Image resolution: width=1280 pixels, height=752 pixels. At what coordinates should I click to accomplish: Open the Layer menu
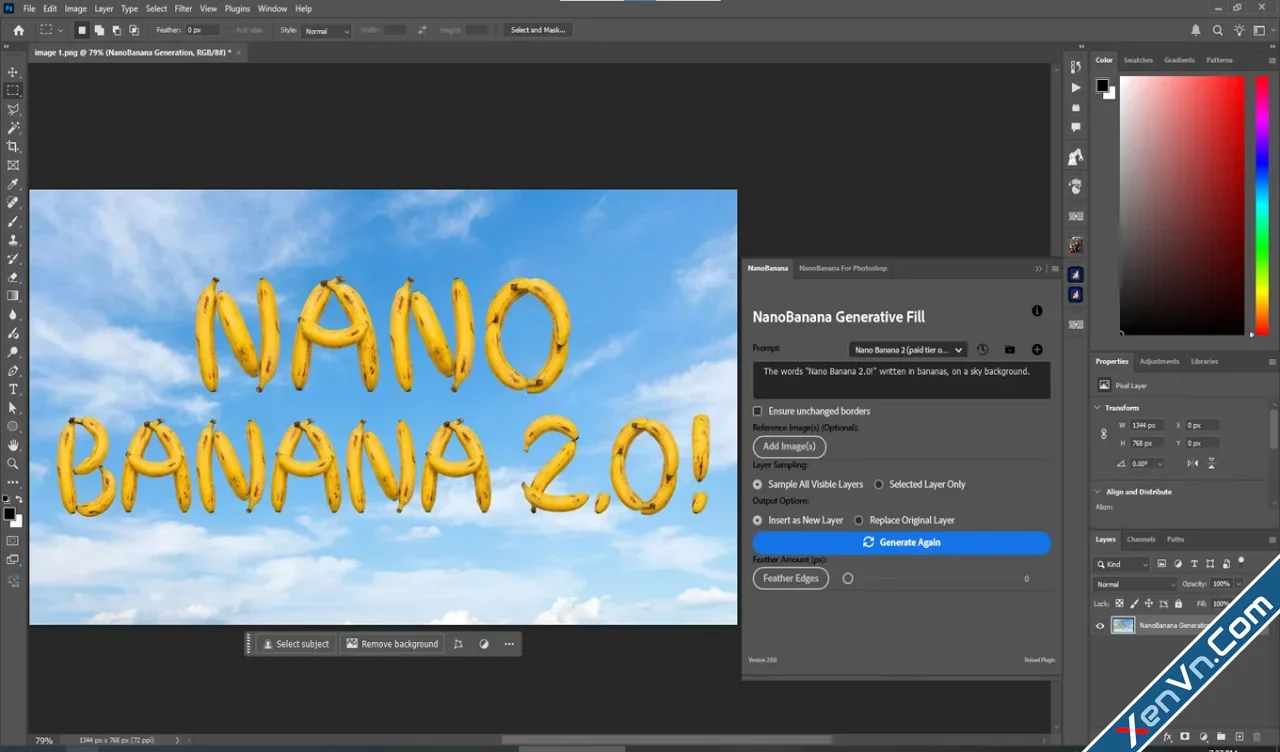104,8
